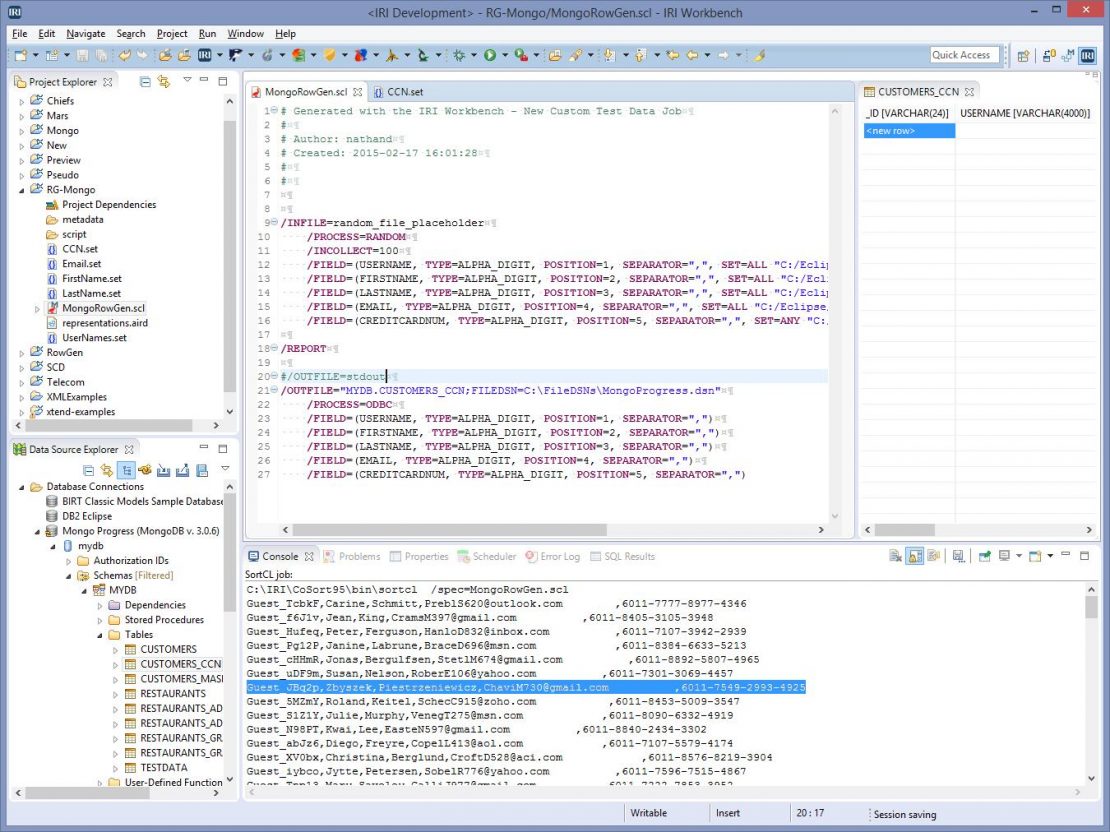Image resolution: width=1110 pixels, height=832 pixels.
Task: Select the <new row> cell in CUSTOMERS_CCN
Action: (x=909, y=131)
